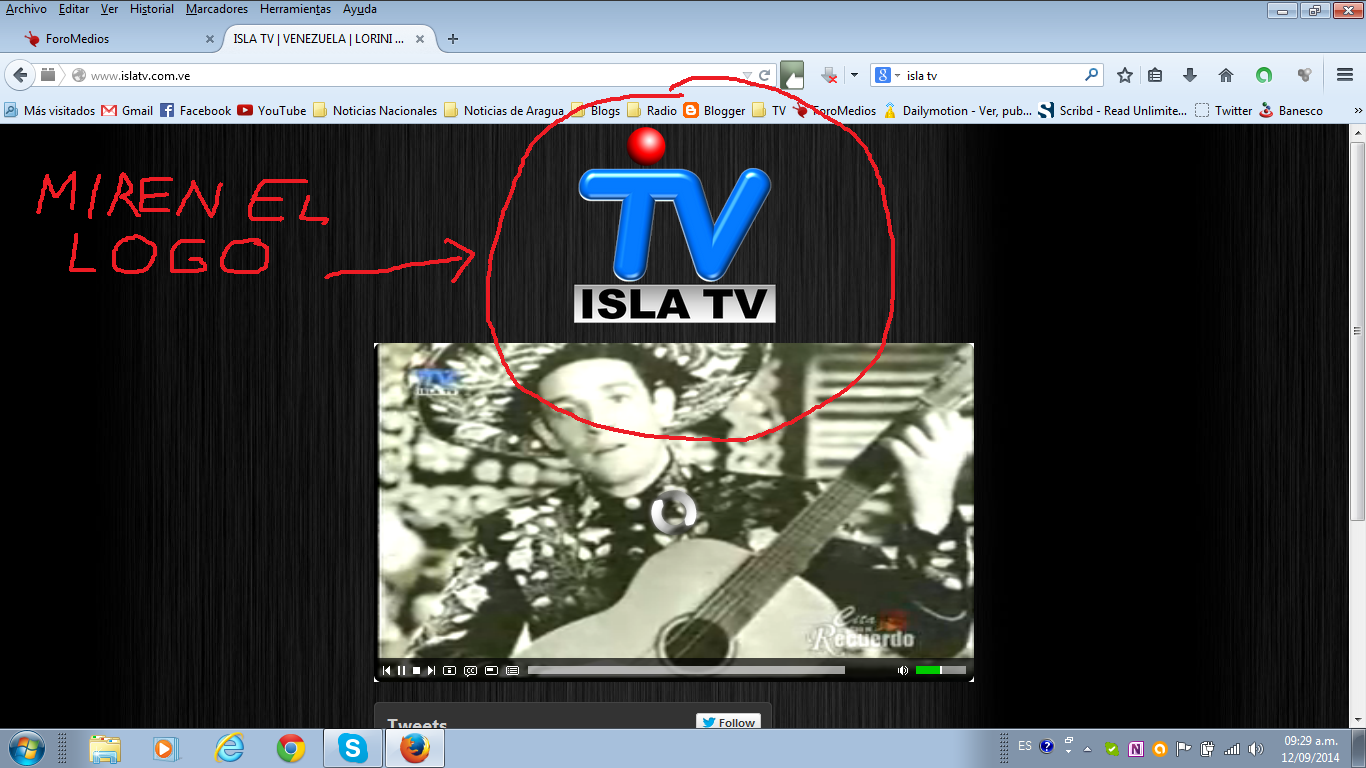
Task: Open the URL bar history dropdown arrow
Action: (x=746, y=75)
